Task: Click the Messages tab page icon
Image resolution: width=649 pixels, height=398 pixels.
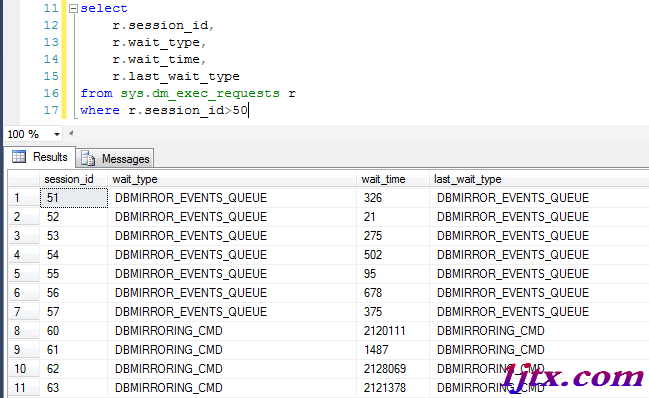Action: point(88,158)
